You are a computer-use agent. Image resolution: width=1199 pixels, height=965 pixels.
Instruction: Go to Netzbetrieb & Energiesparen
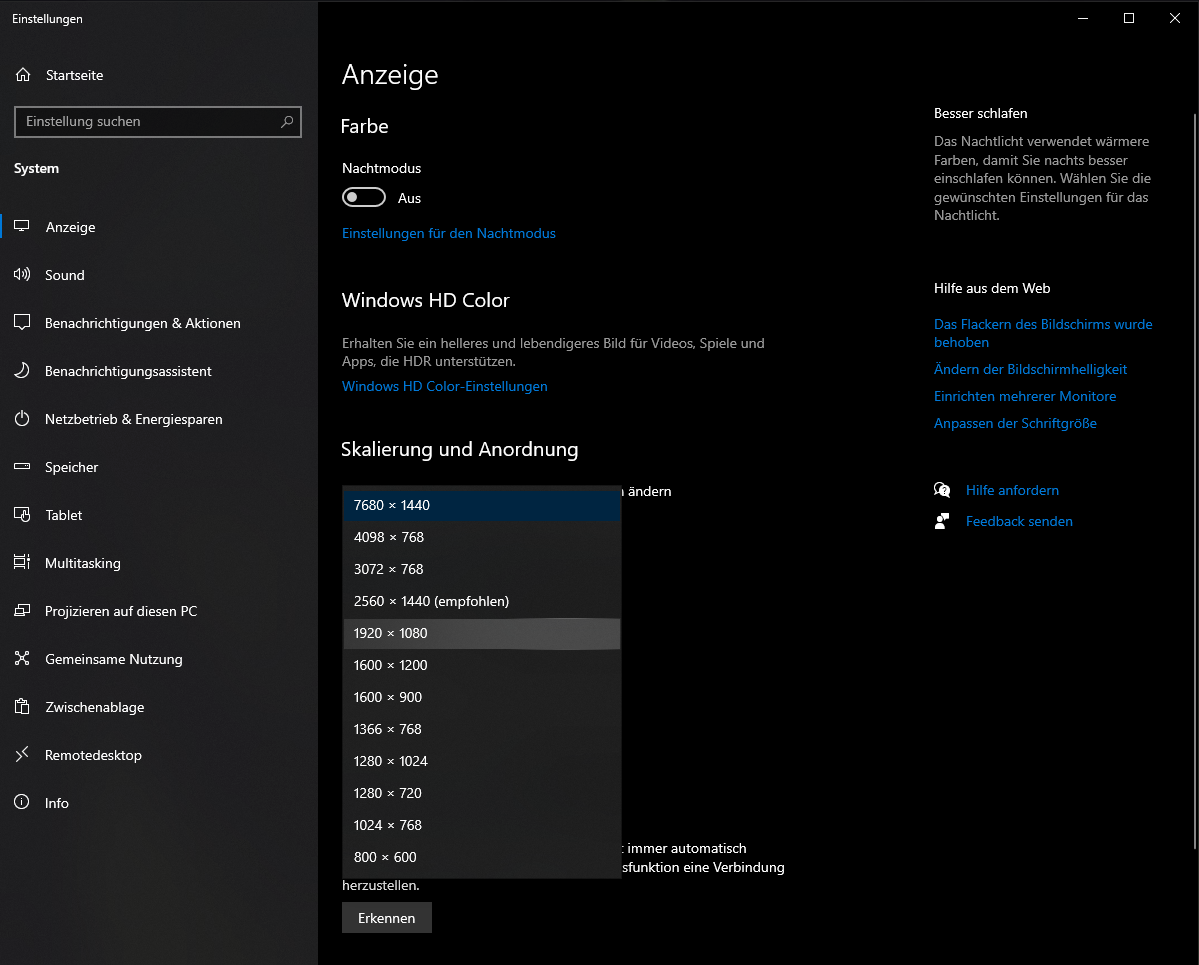coord(158,419)
